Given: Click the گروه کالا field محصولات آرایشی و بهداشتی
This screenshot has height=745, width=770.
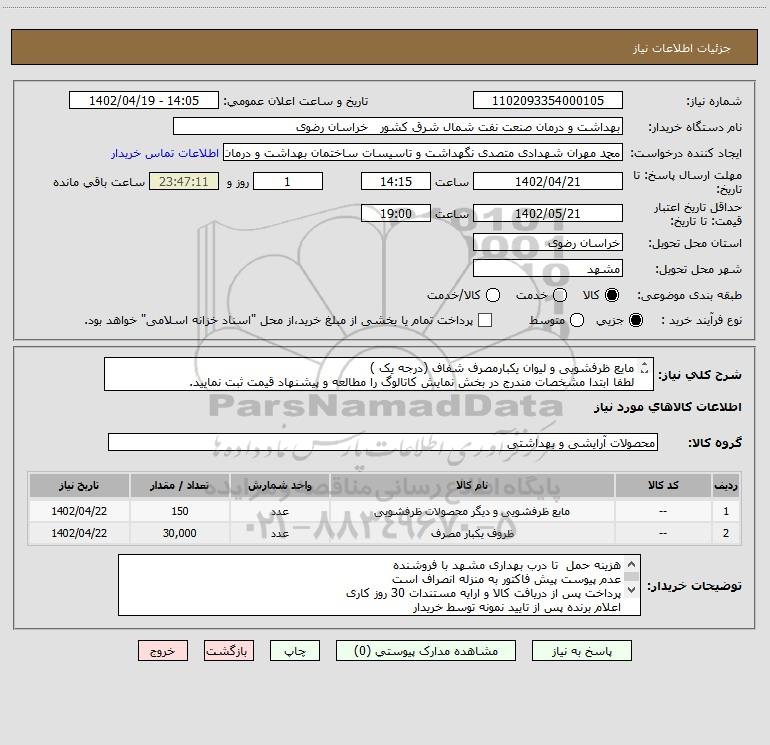Looking at the screenshot, I should tap(383, 442).
